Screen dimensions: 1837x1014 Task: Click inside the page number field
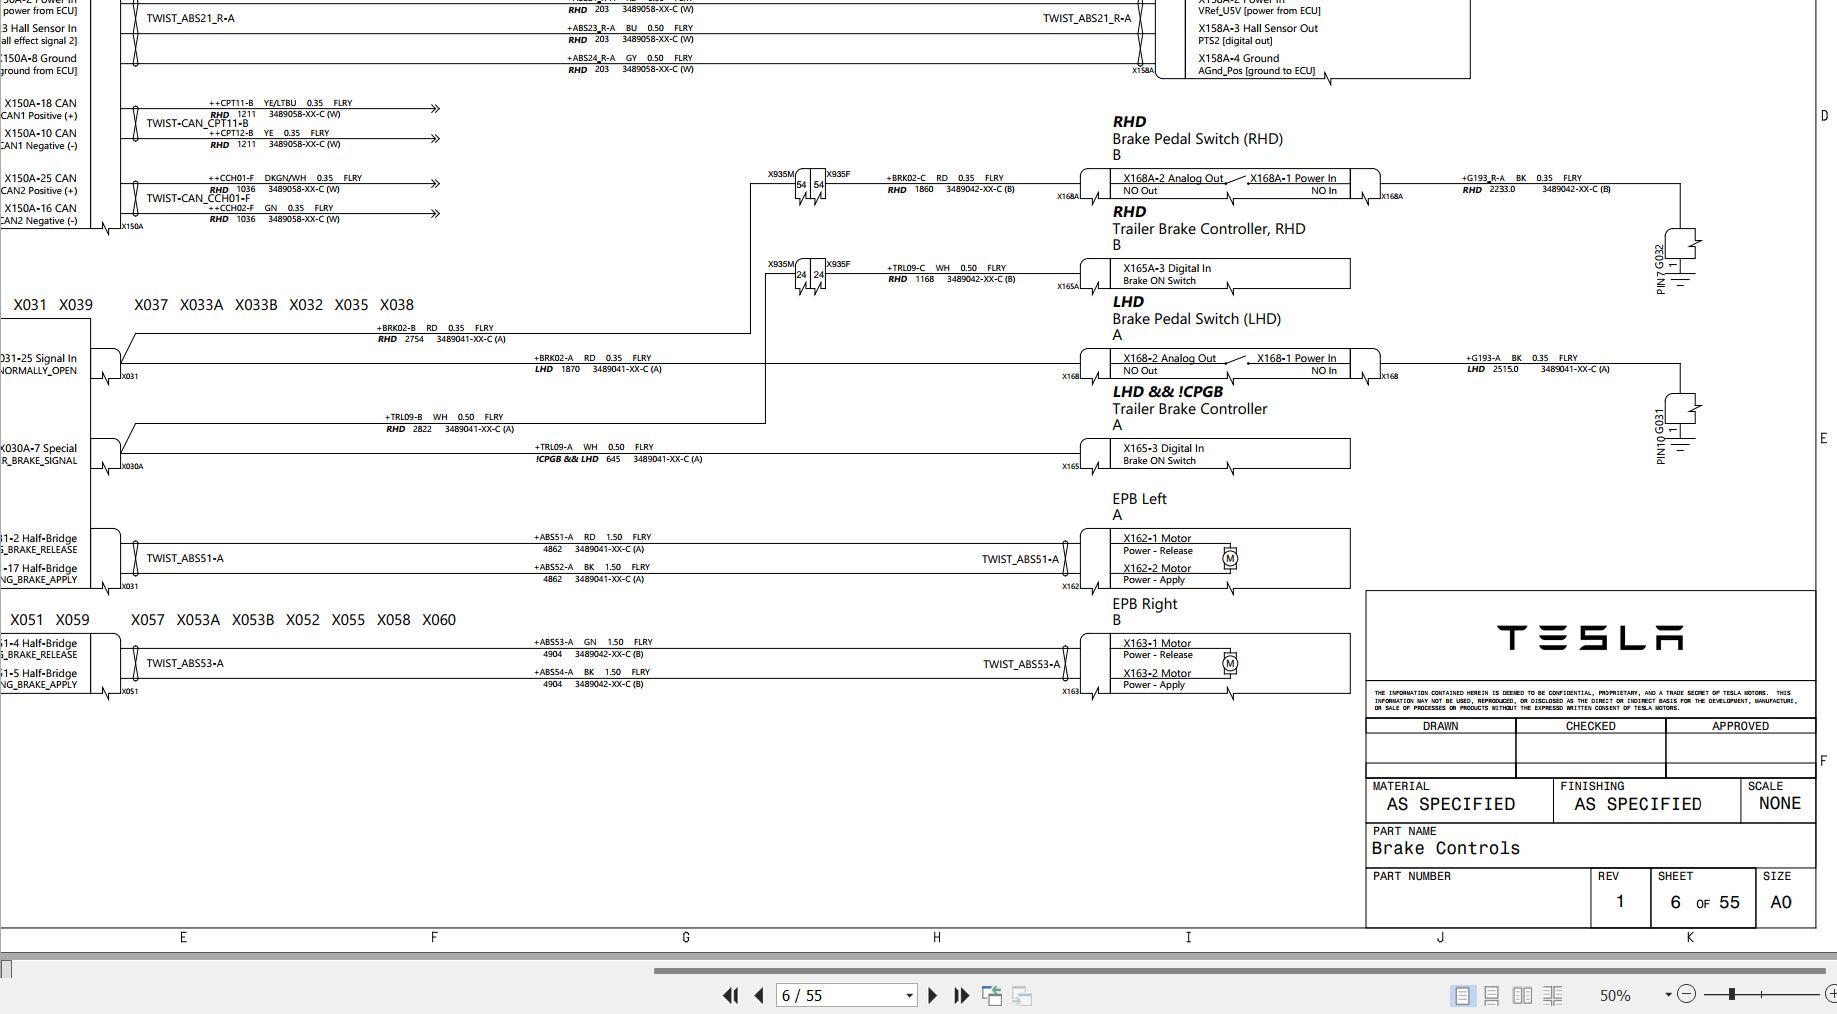[830, 995]
